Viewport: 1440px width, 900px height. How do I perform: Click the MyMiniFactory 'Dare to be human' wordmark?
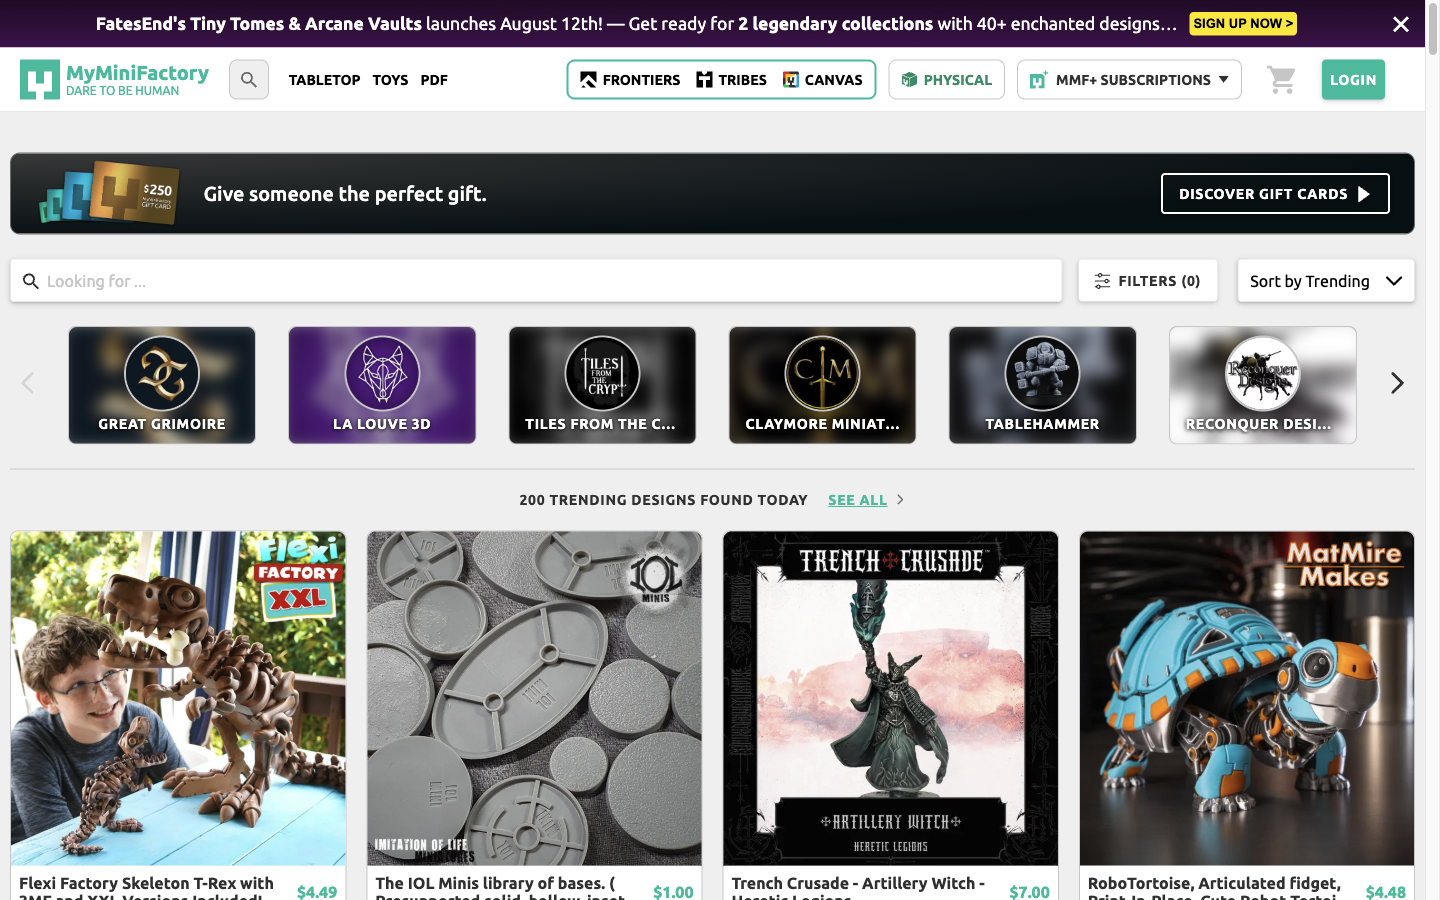pos(137,80)
